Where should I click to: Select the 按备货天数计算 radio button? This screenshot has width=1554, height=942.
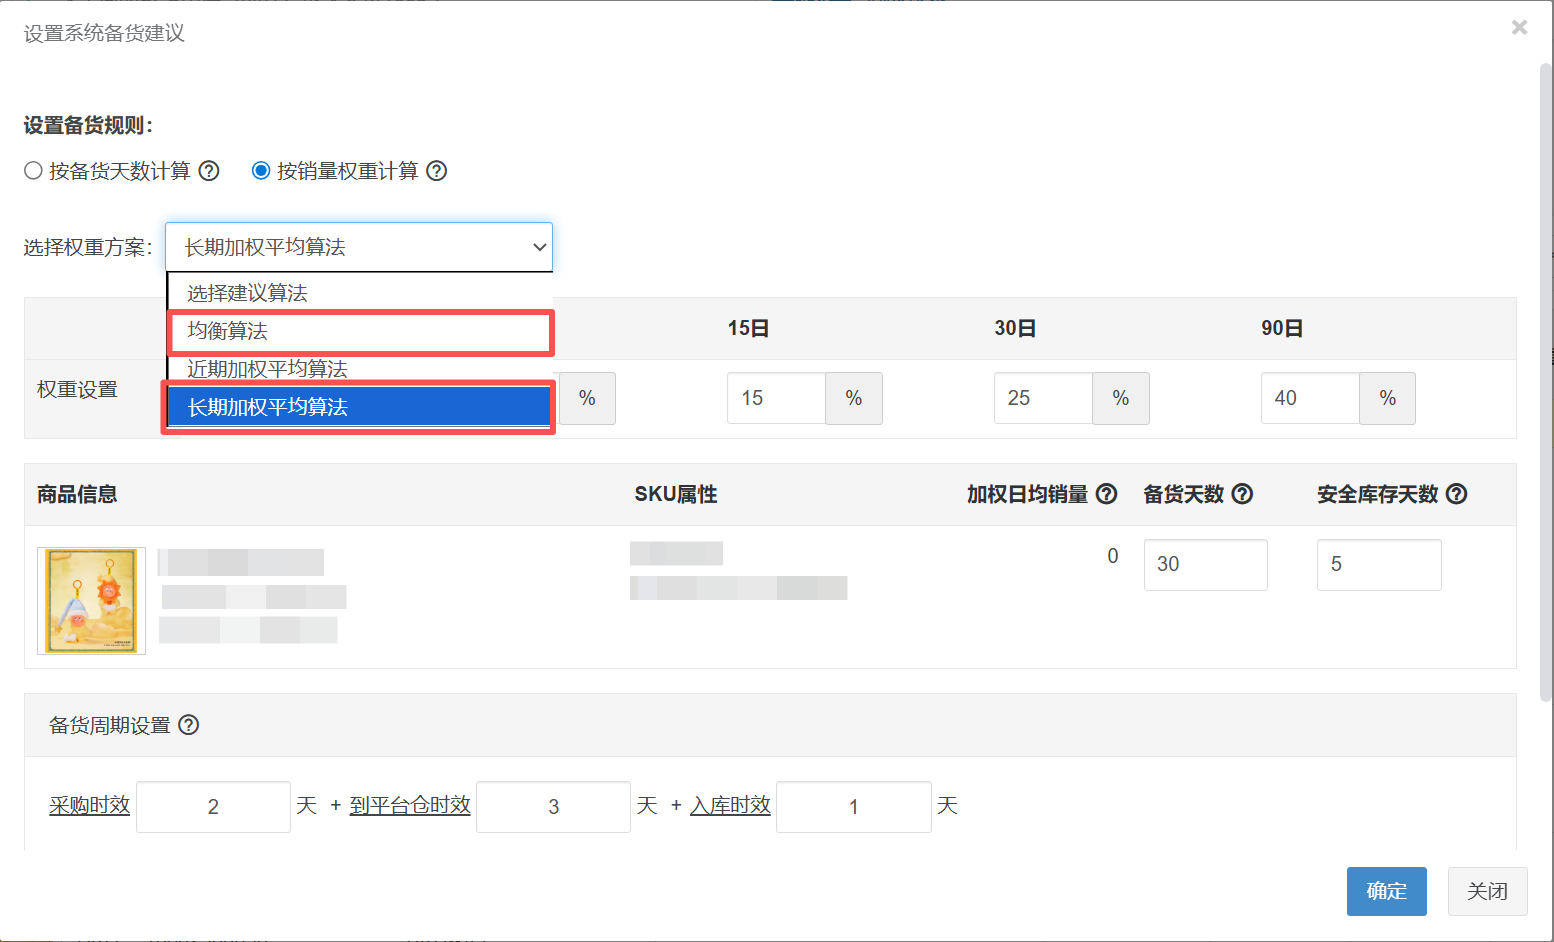tap(33, 171)
